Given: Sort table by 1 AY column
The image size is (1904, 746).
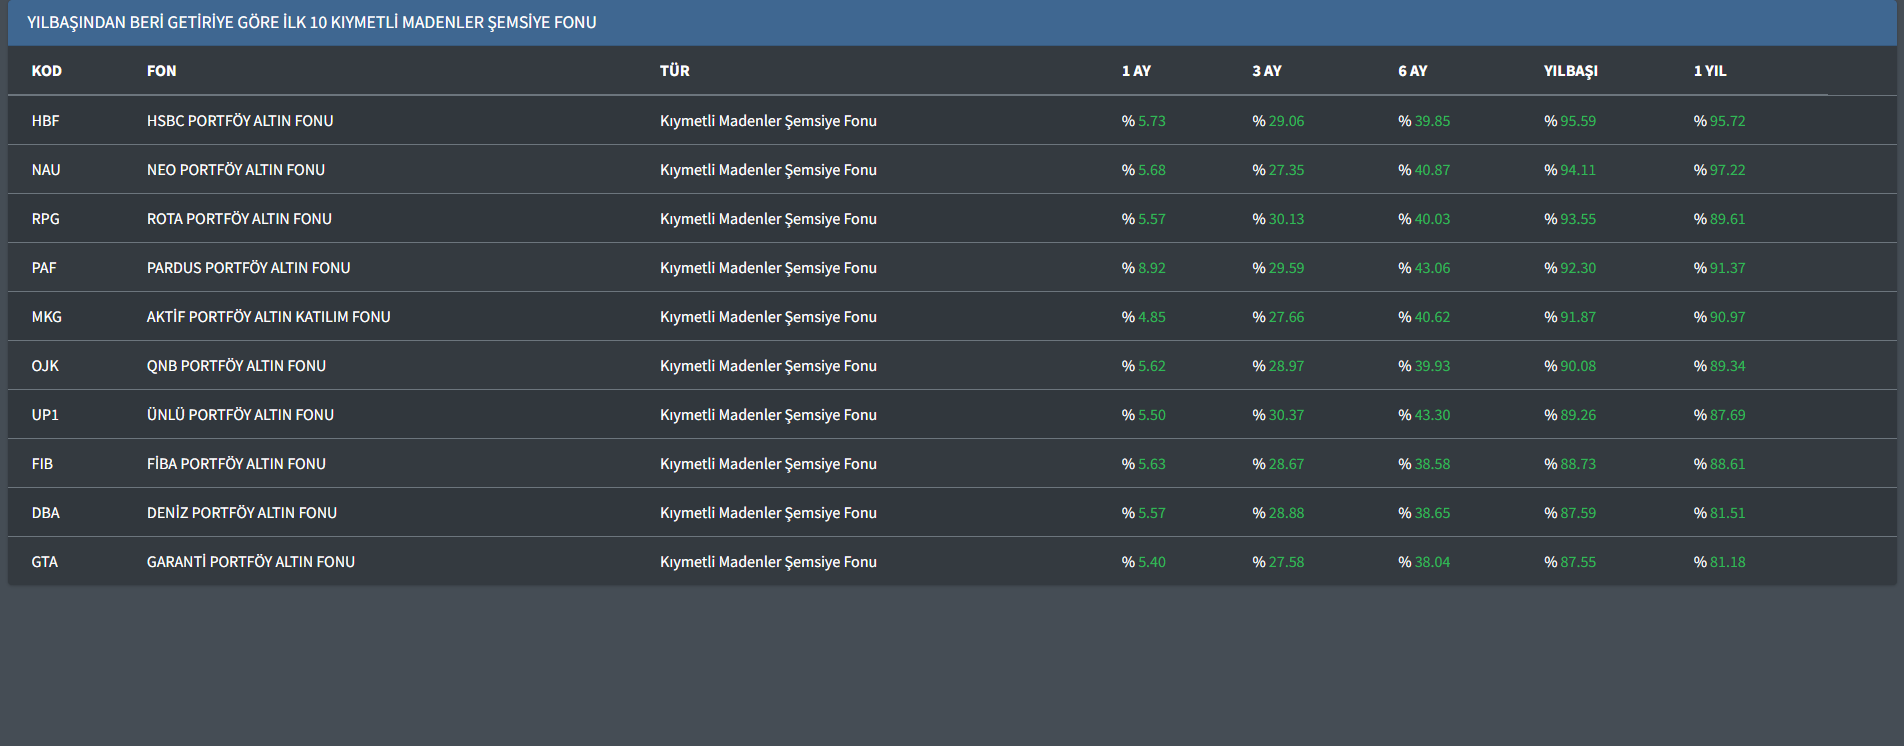Looking at the screenshot, I should click(x=1136, y=71).
